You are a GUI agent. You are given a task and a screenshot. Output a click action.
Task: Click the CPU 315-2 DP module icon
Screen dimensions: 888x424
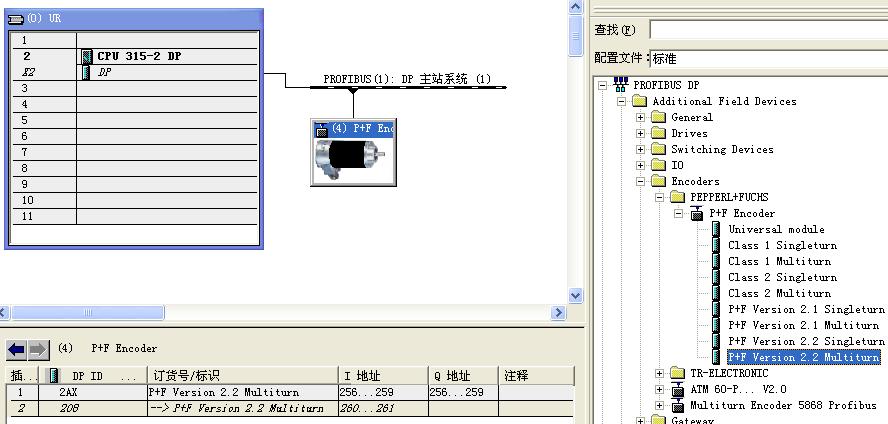point(87,56)
